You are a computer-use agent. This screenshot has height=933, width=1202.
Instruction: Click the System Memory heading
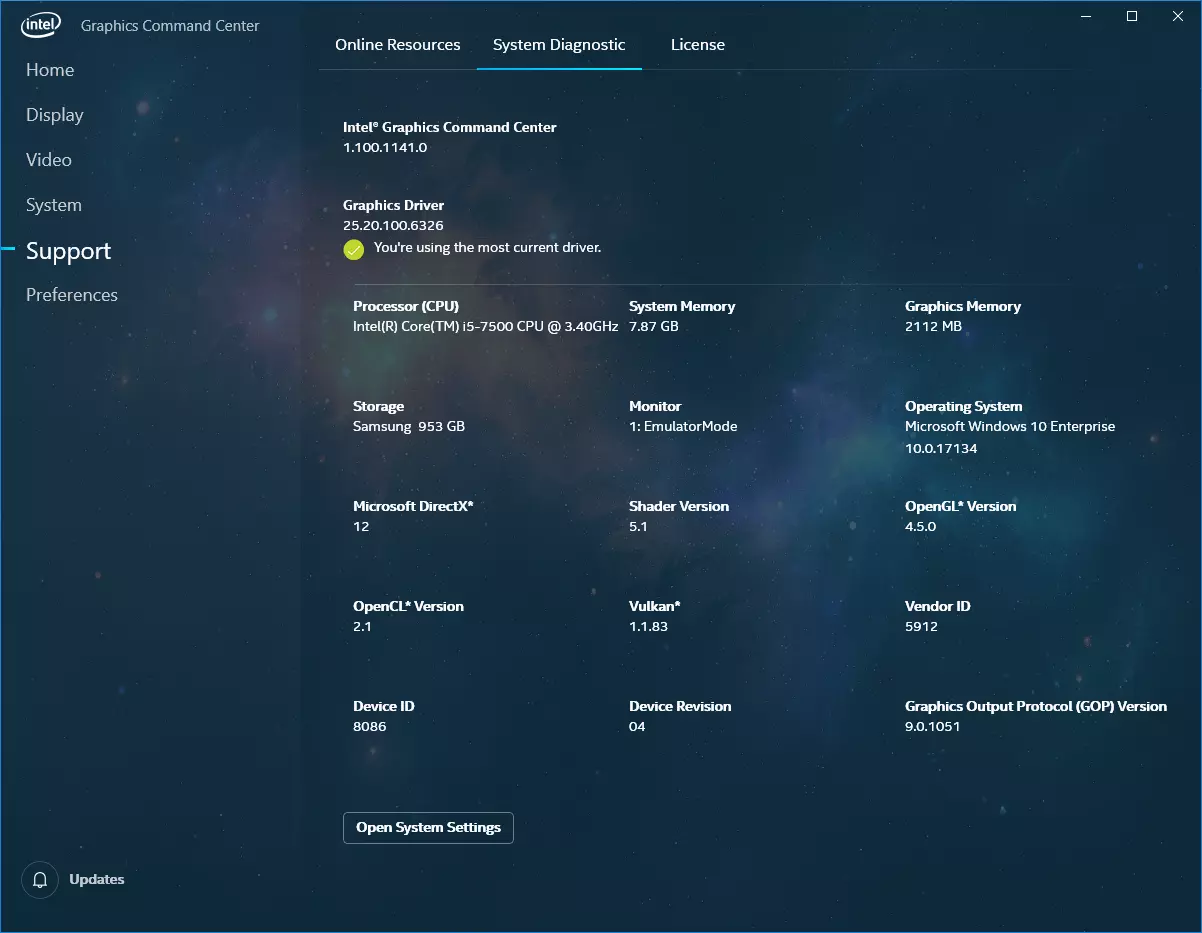click(x=682, y=306)
